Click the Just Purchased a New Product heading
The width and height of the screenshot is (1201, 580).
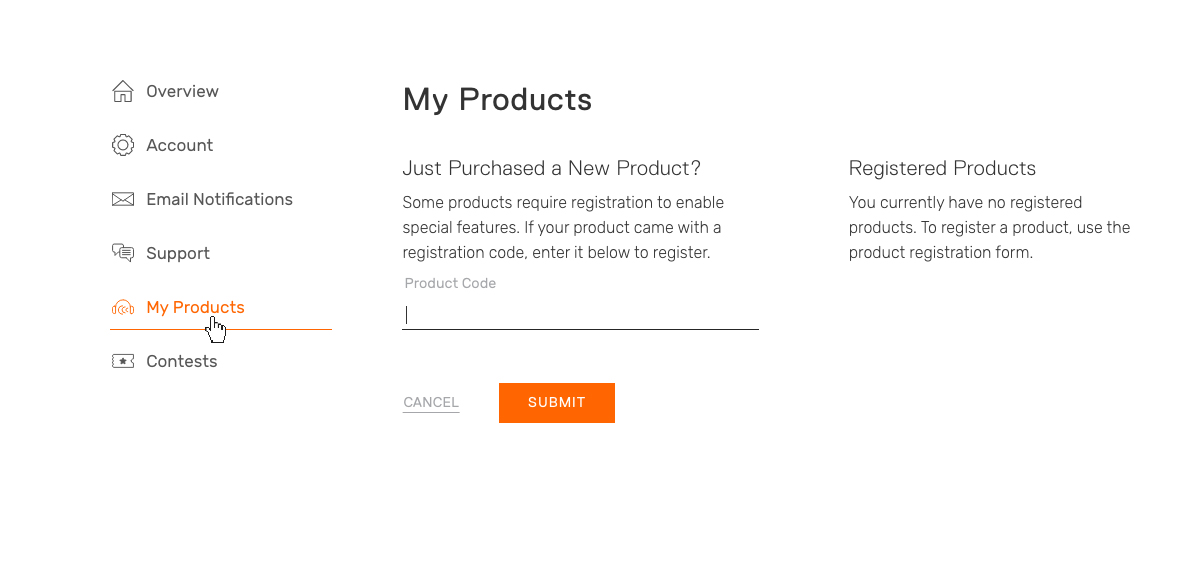(552, 168)
